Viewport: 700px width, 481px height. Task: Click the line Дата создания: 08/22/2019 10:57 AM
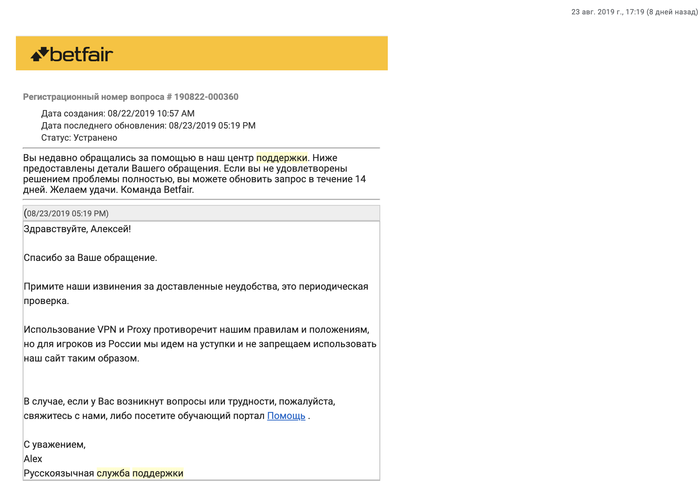(x=118, y=113)
